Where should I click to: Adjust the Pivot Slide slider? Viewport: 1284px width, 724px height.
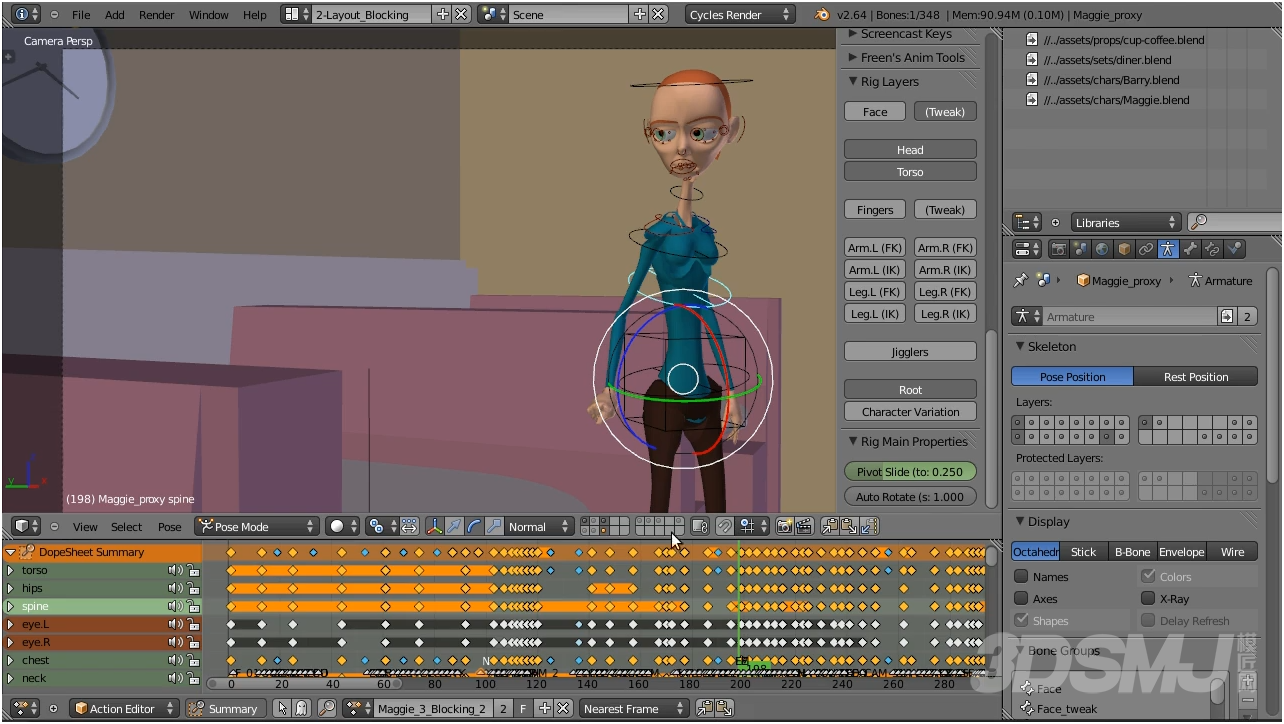point(910,471)
